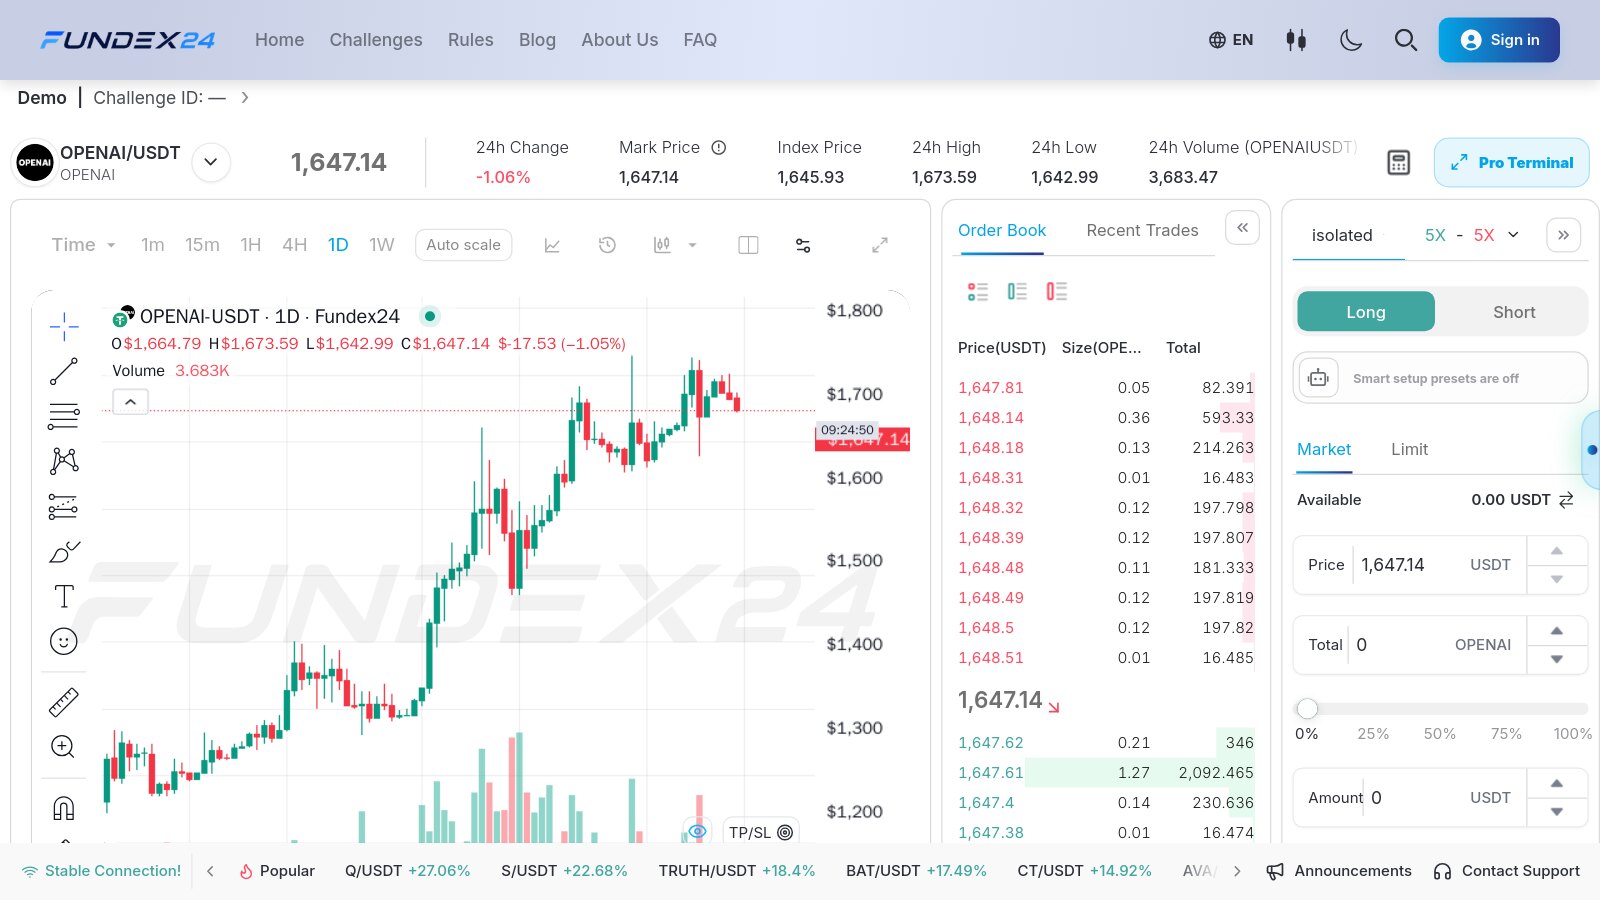Toggle the eye visibility icon on chart

pyautogui.click(x=698, y=831)
